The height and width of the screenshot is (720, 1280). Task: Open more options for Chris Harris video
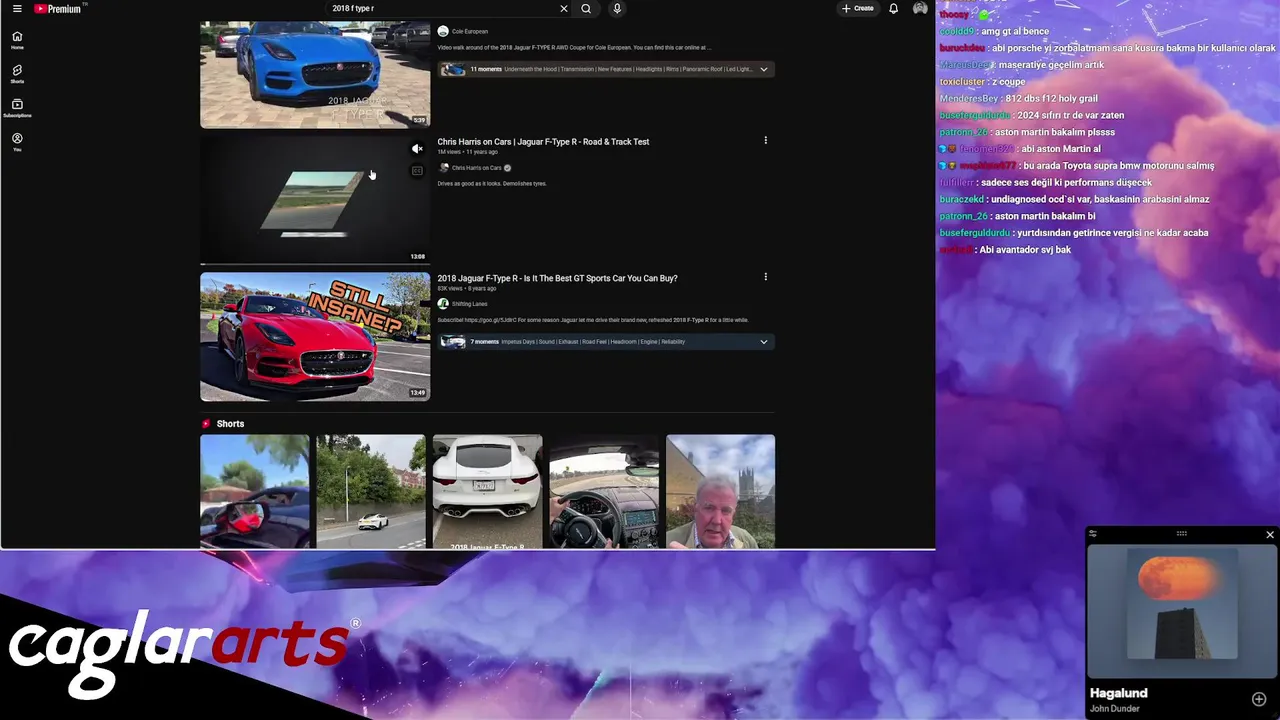point(766,141)
